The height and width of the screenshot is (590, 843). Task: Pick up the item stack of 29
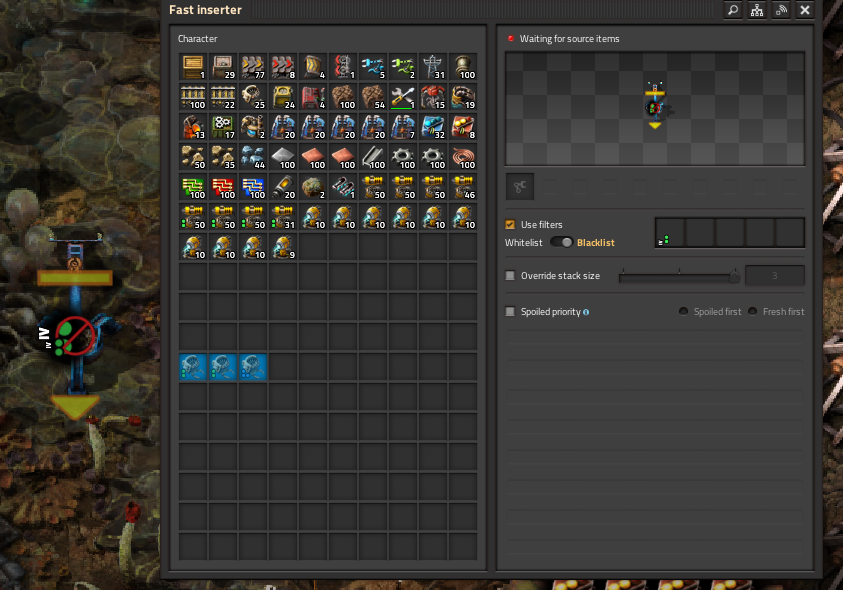[223, 67]
